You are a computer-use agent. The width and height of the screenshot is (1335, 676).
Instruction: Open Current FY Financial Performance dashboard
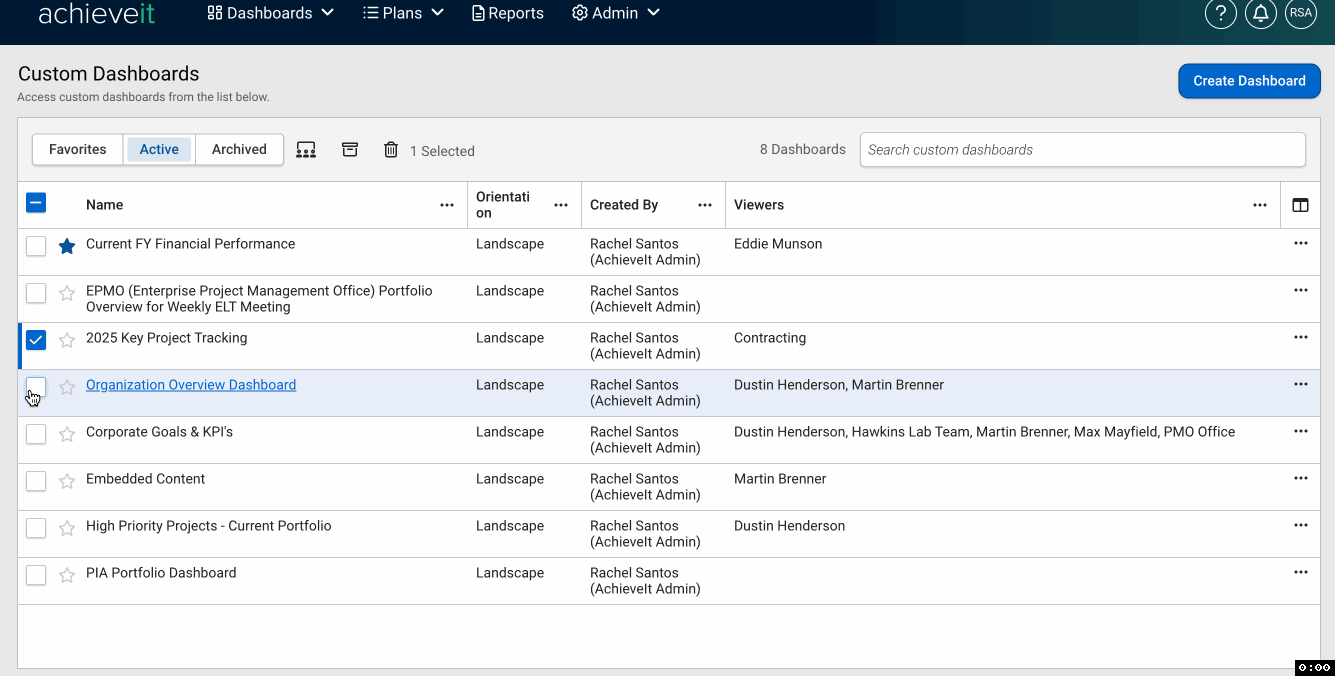(190, 244)
